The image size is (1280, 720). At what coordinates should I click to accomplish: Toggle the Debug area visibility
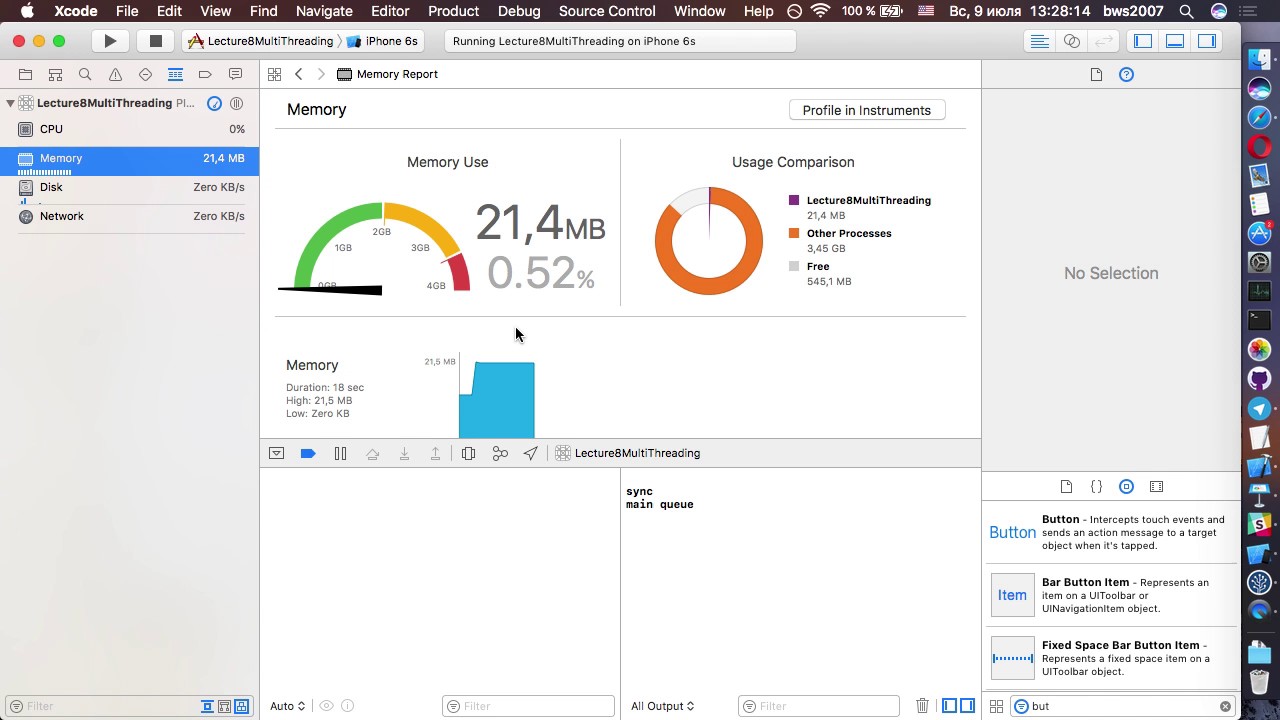1175,41
